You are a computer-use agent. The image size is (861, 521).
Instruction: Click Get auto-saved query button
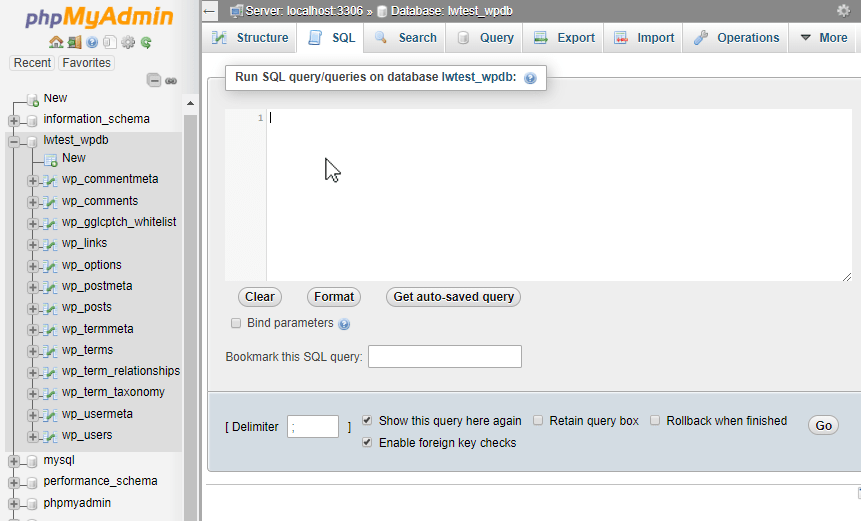[x=454, y=297]
